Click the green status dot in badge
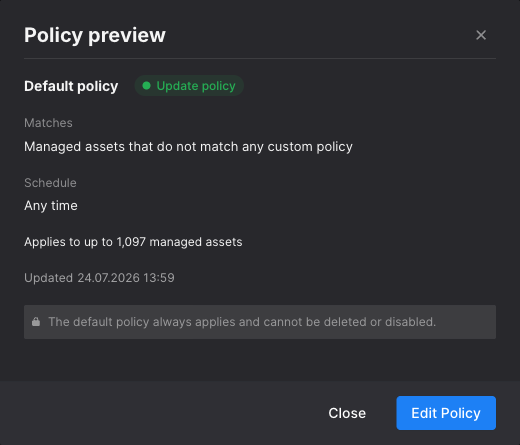520x445 pixels. click(146, 86)
